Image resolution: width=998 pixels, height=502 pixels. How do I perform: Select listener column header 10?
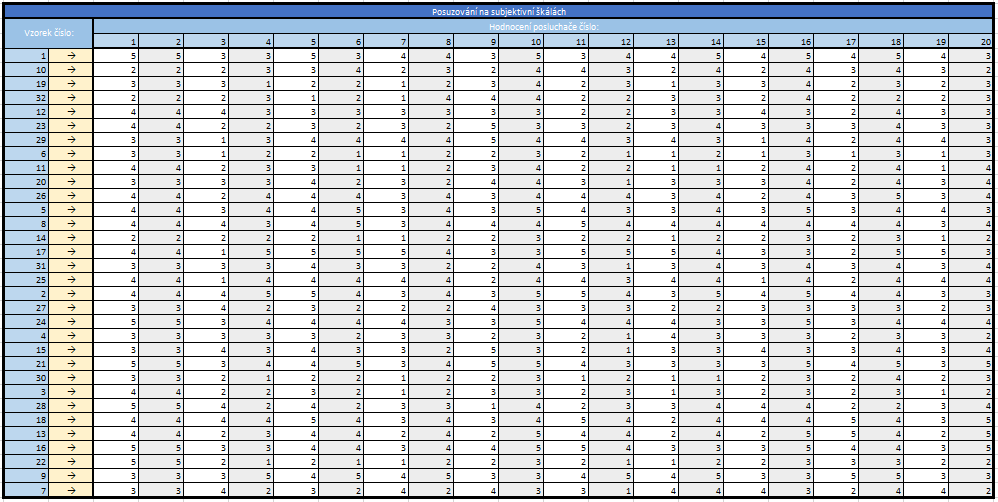[x=521, y=42]
